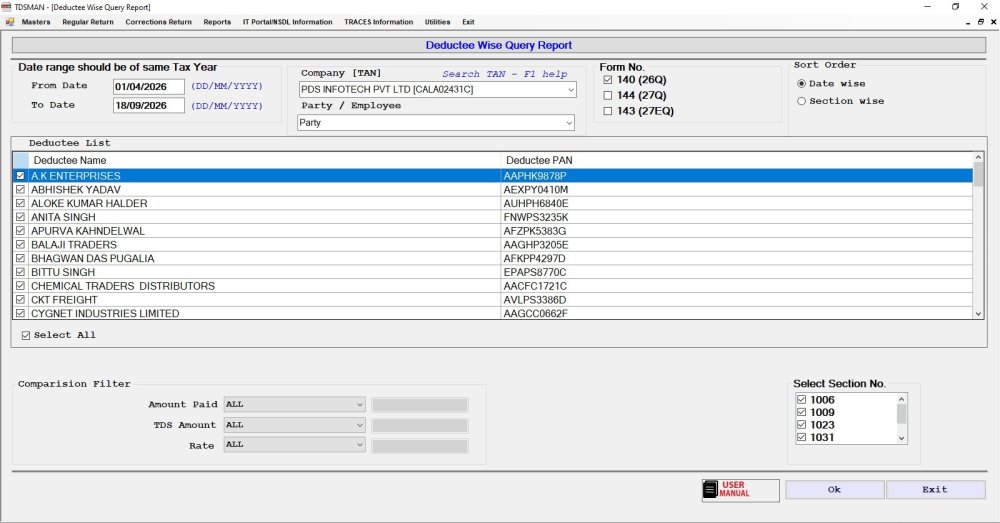
Task: Click the To Date input field
Action: point(149,105)
